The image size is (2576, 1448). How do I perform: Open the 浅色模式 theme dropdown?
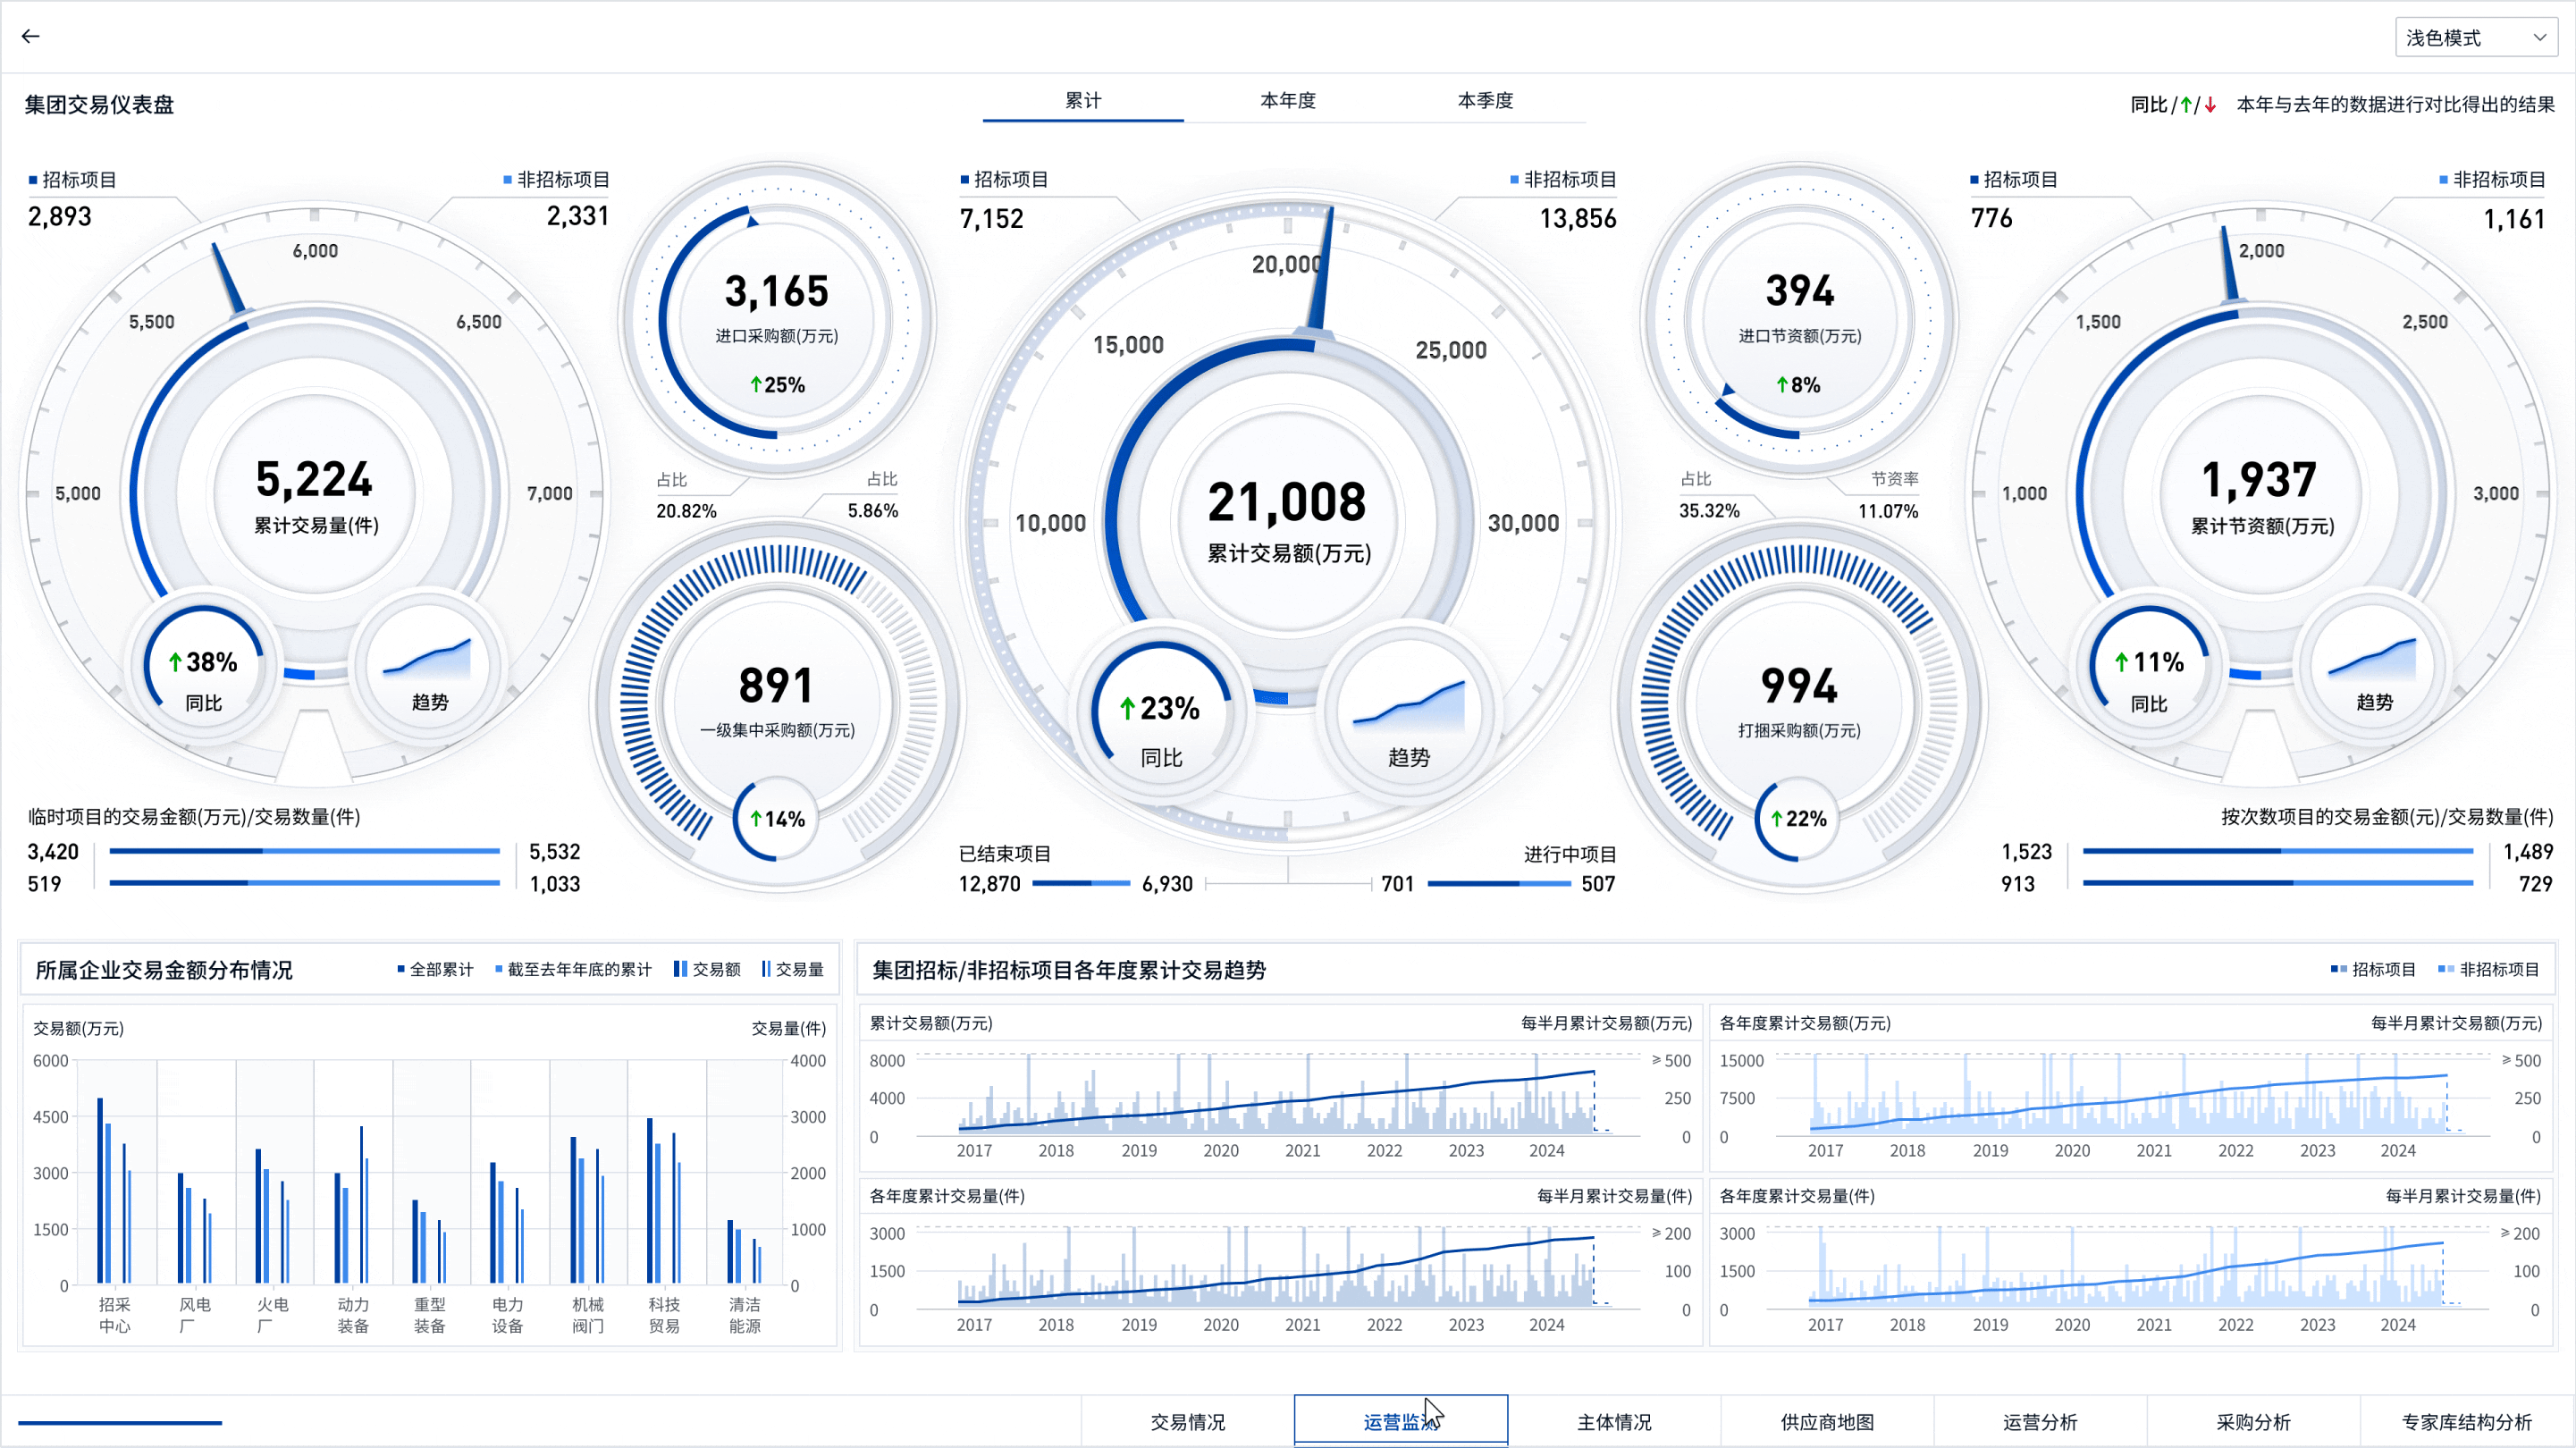coord(2462,38)
